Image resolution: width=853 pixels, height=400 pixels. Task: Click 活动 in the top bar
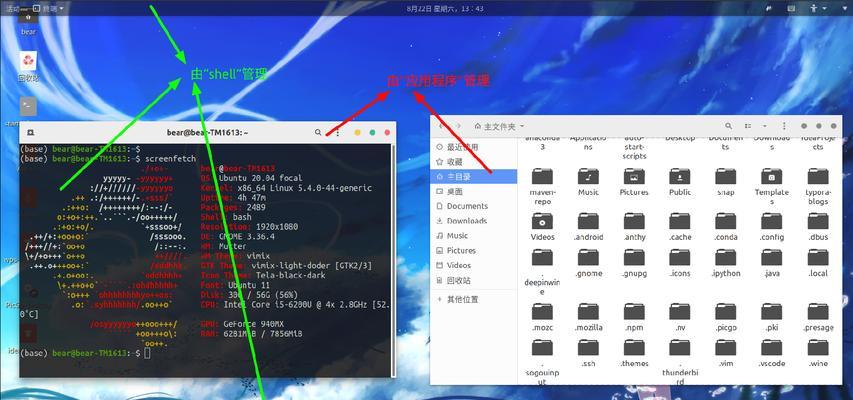coord(13,8)
